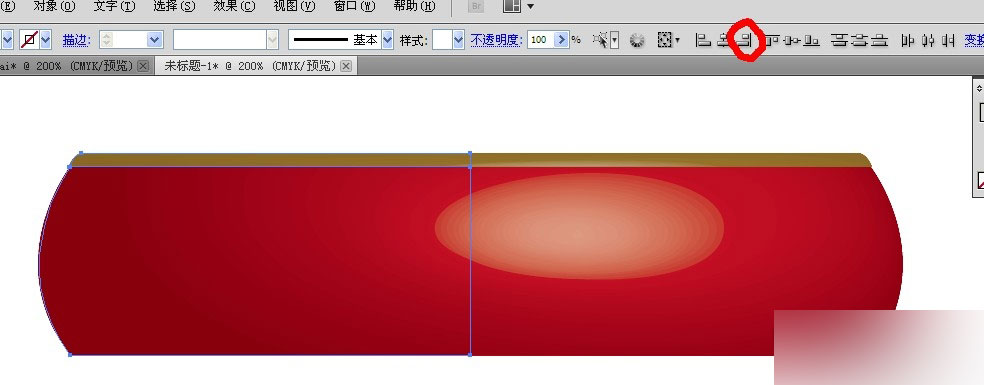Viewport: 984px width, 385px height.
Task: Select the pale highlight ellipse on canvas
Action: point(579,226)
